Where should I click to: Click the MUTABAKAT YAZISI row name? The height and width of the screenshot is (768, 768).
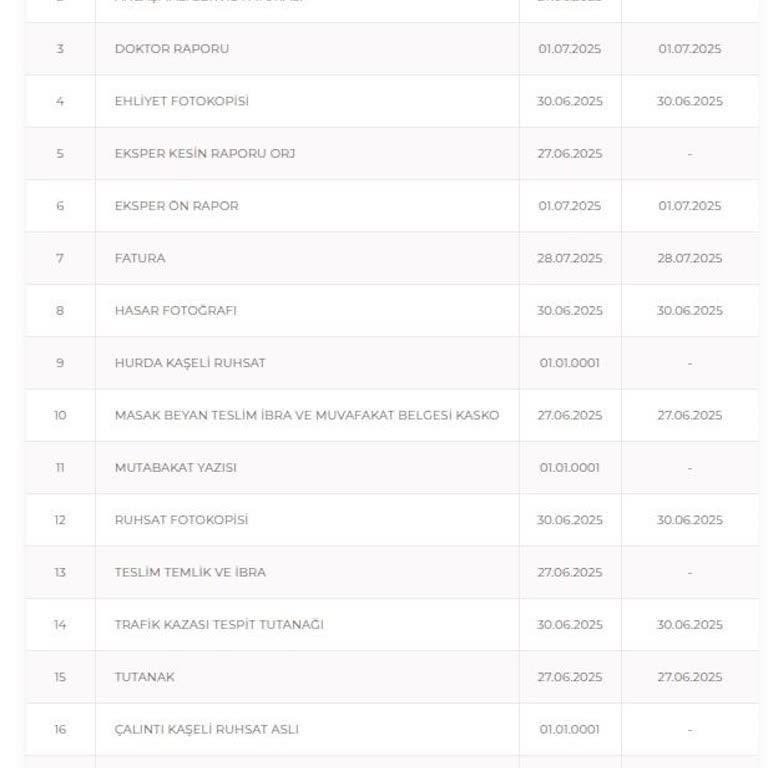click(175, 467)
